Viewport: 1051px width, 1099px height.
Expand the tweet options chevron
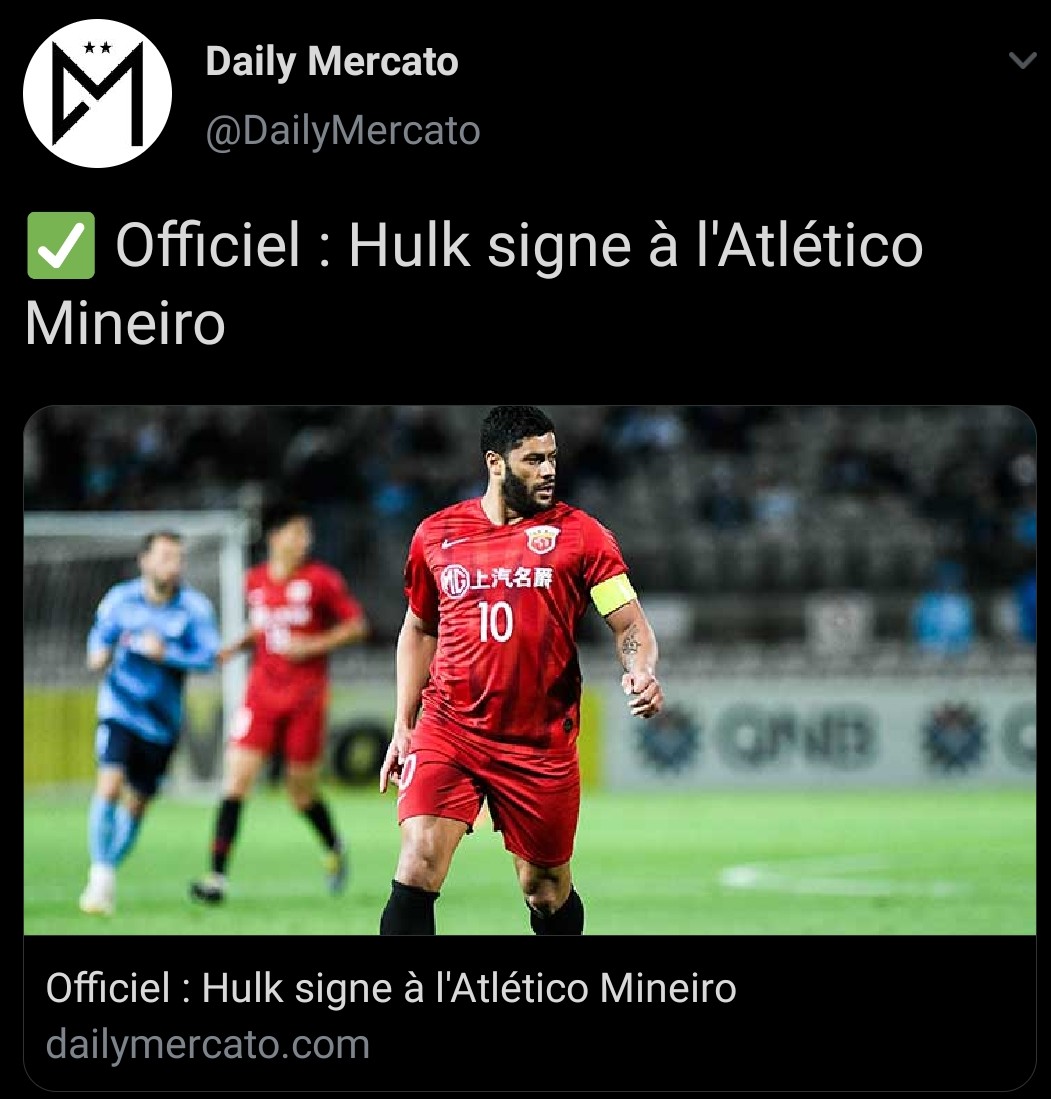(x=1022, y=60)
